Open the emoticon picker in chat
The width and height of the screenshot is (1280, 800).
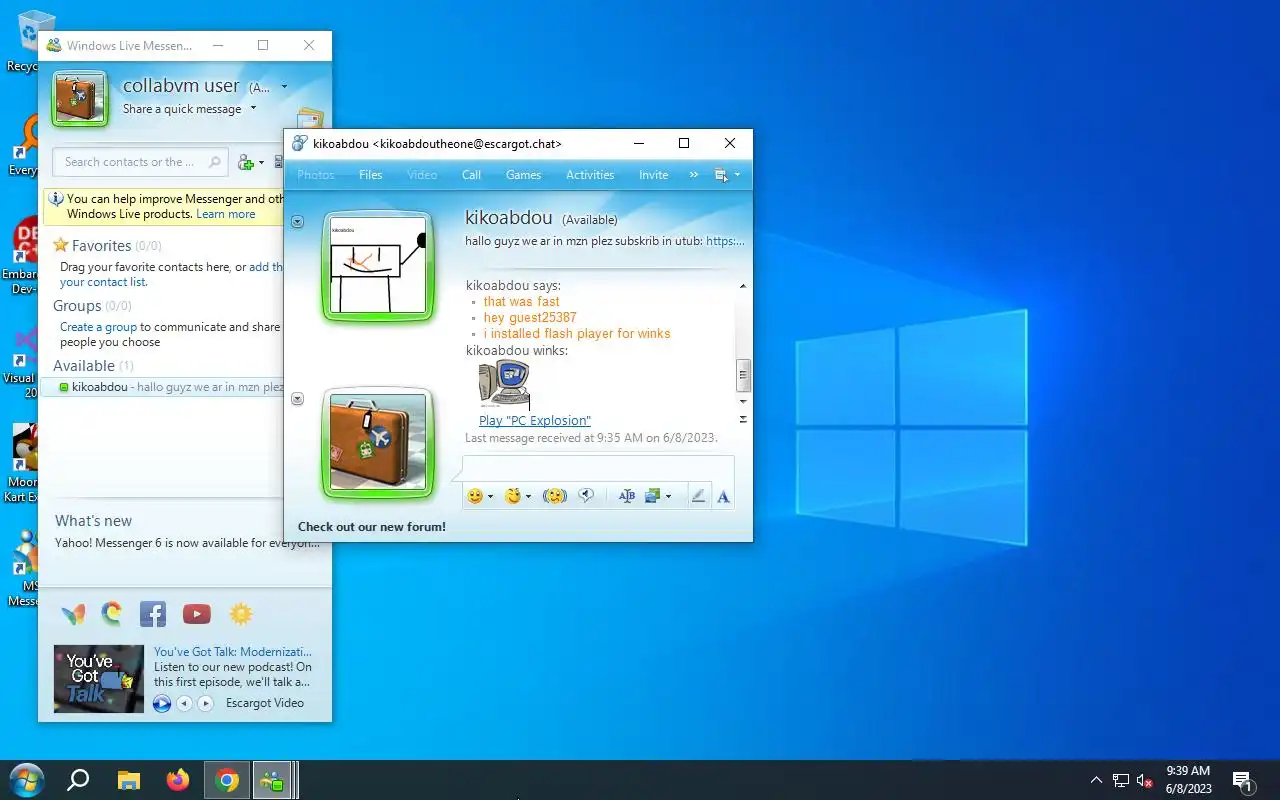(475, 496)
